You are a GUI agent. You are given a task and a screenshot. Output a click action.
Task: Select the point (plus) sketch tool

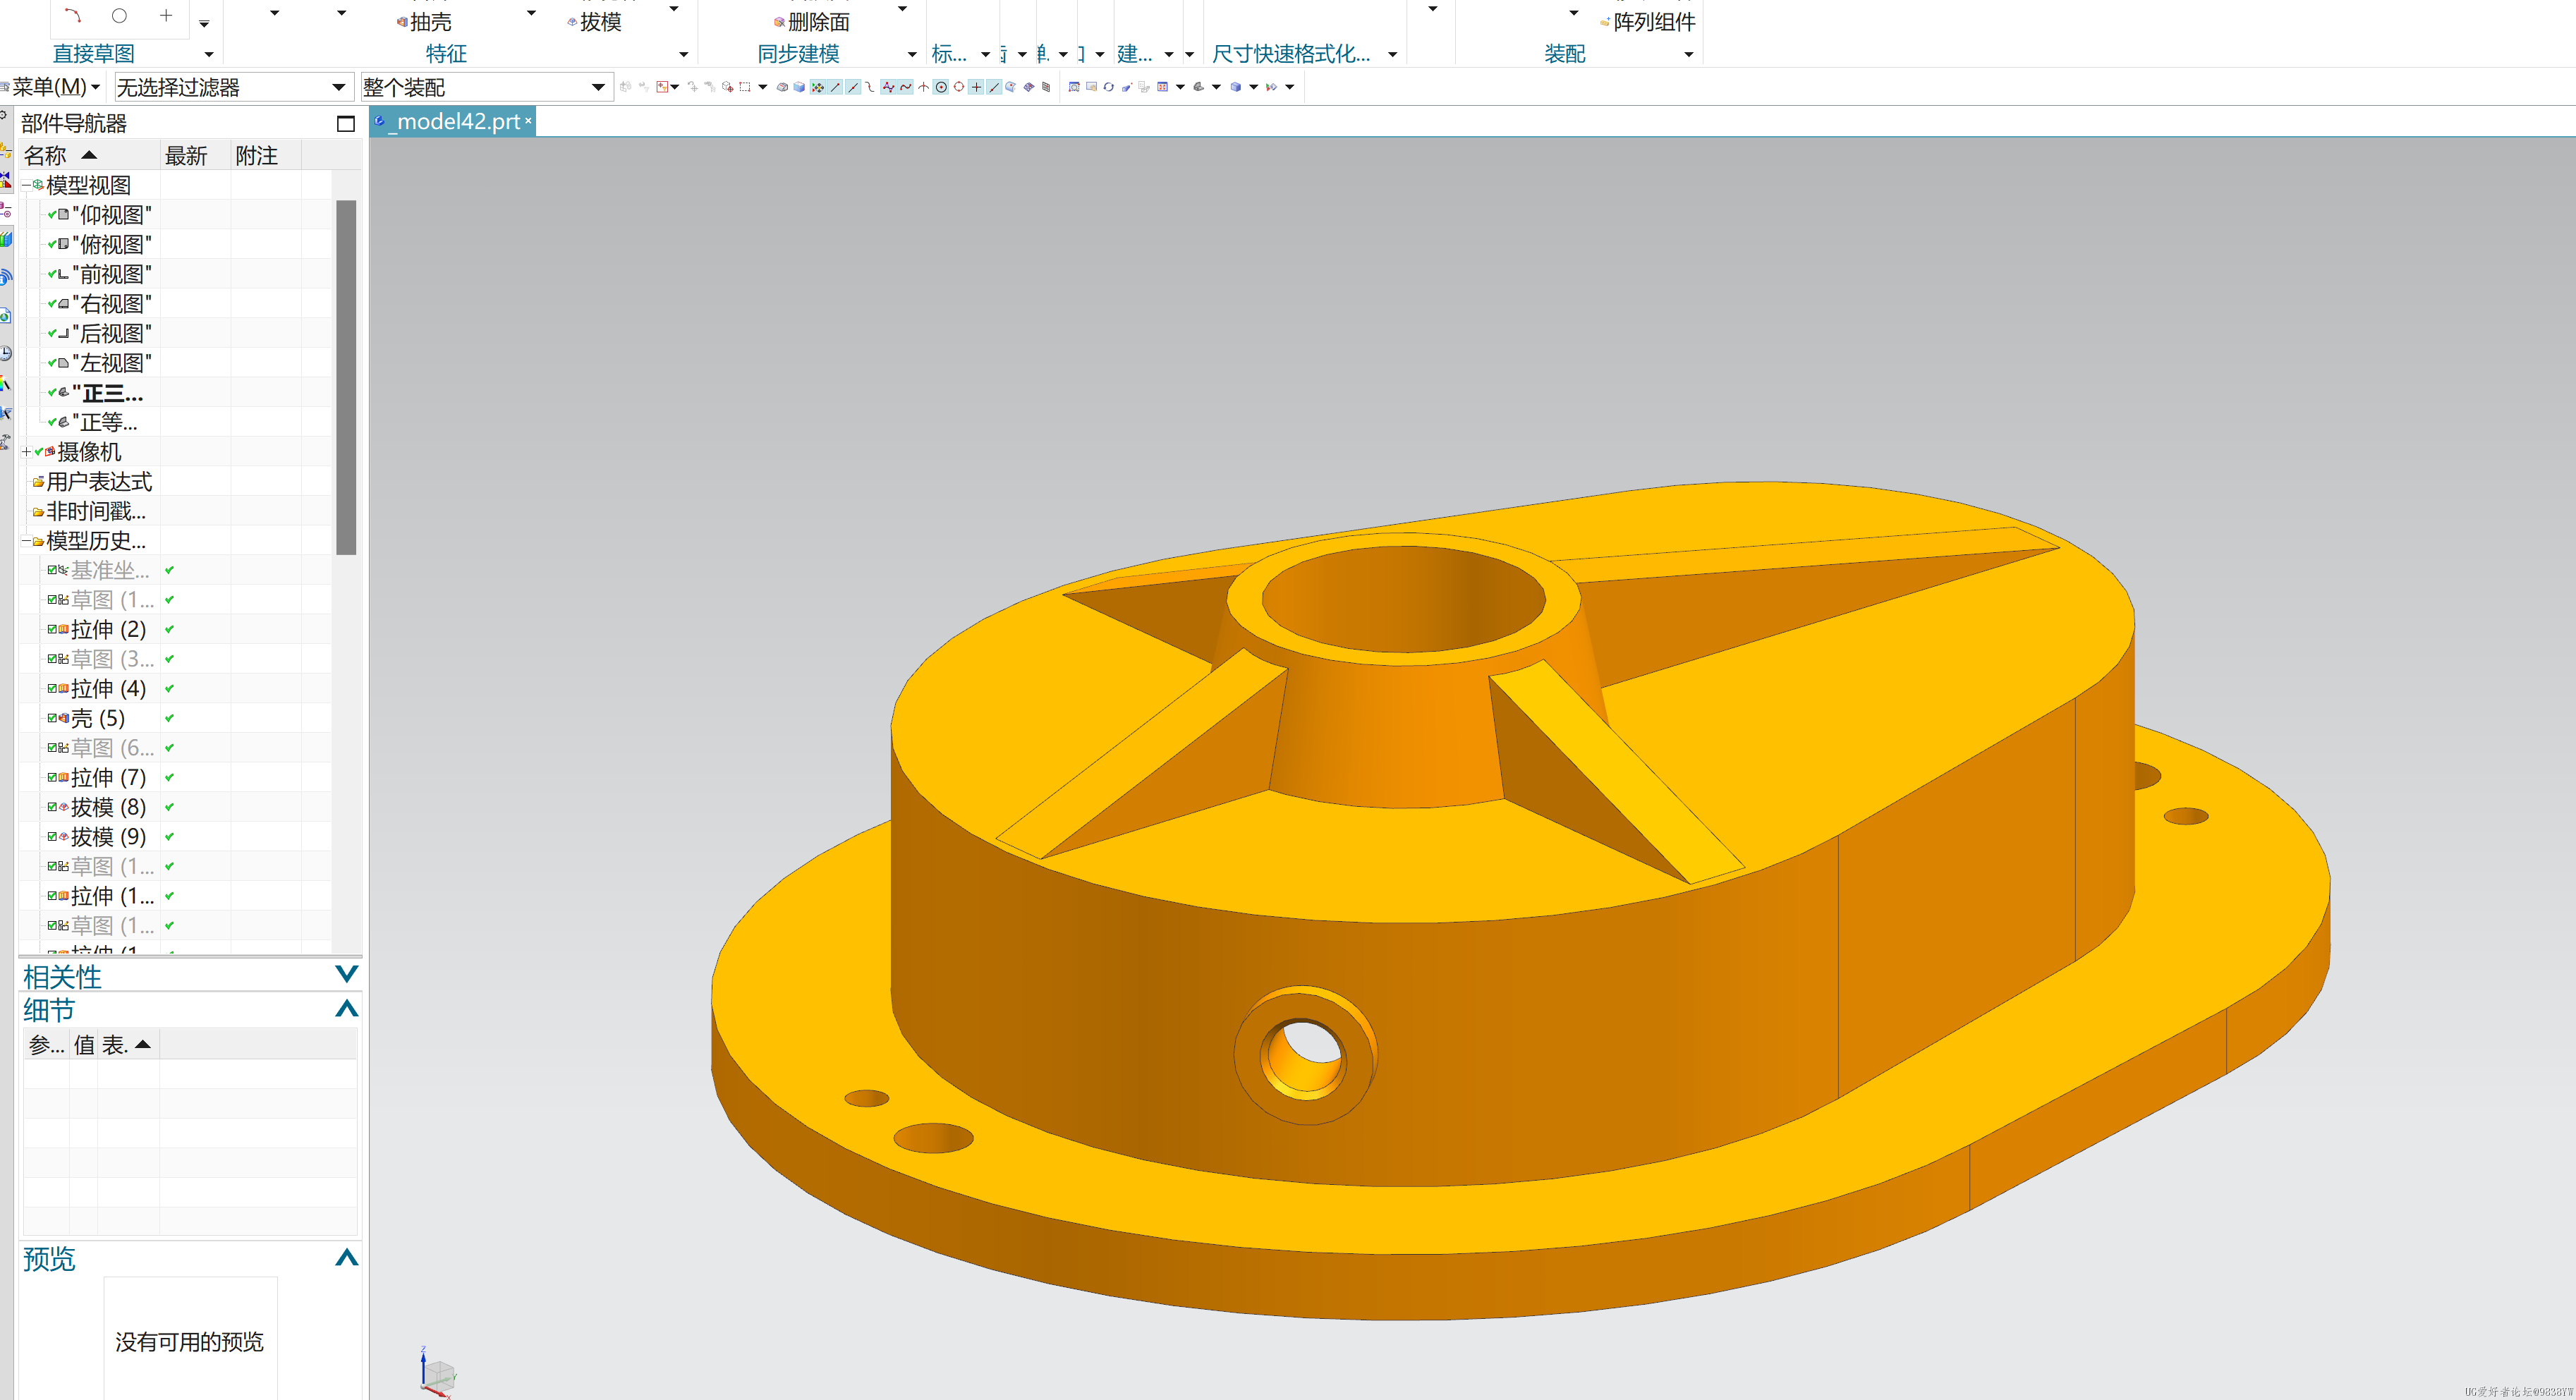pyautogui.click(x=166, y=15)
